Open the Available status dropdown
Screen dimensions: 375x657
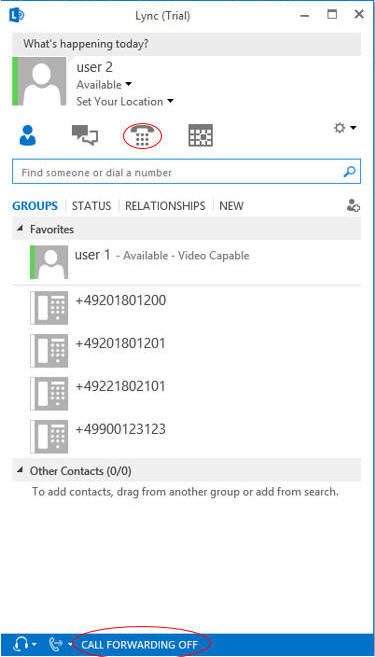coord(104,85)
